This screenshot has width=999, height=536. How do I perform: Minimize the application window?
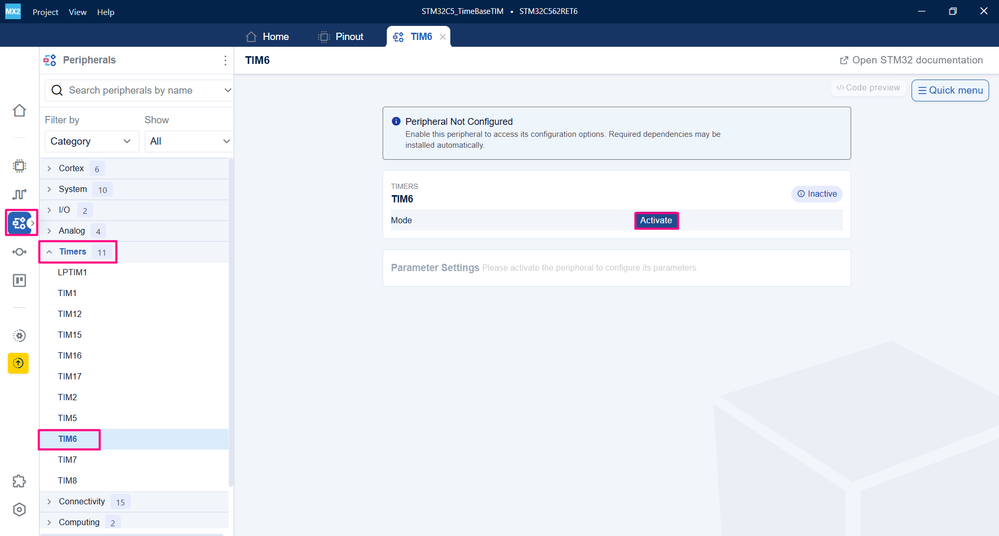tap(921, 11)
